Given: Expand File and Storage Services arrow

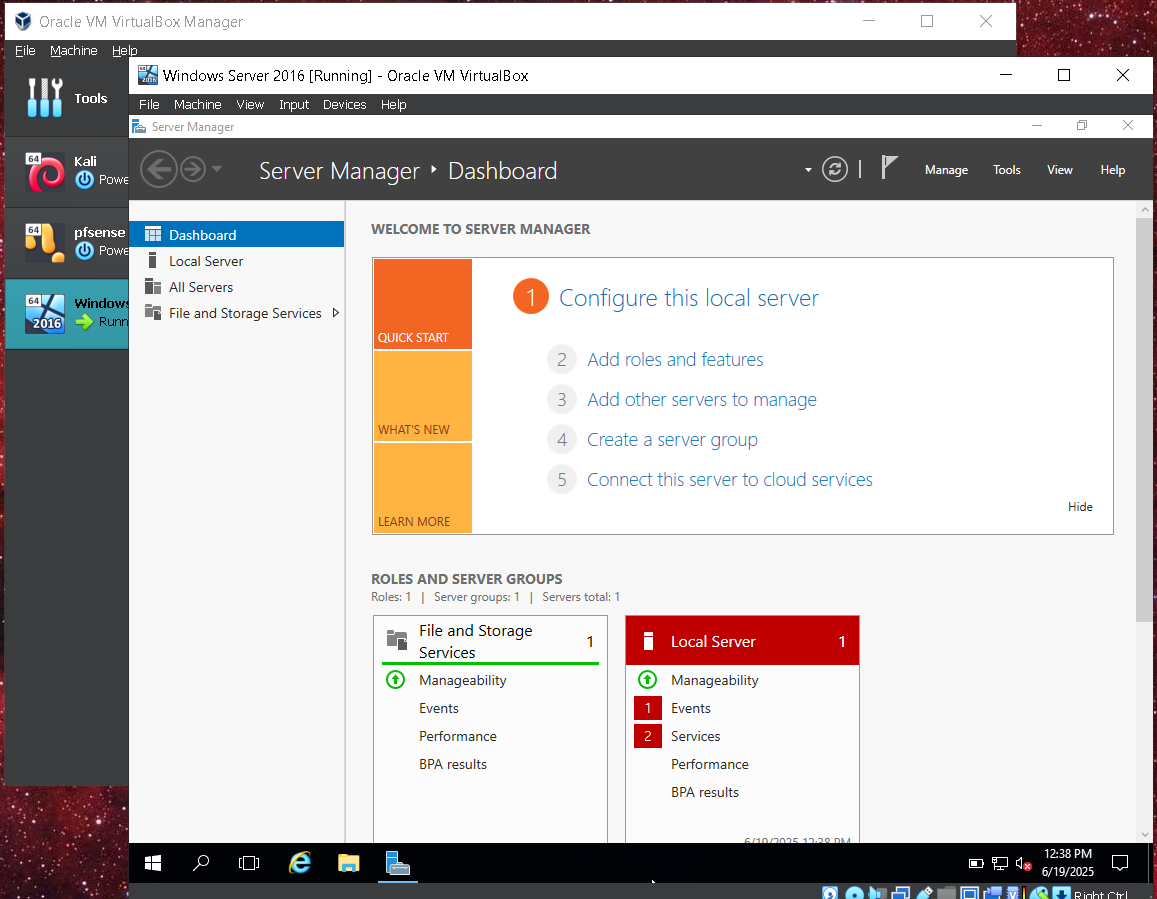Looking at the screenshot, I should (336, 313).
